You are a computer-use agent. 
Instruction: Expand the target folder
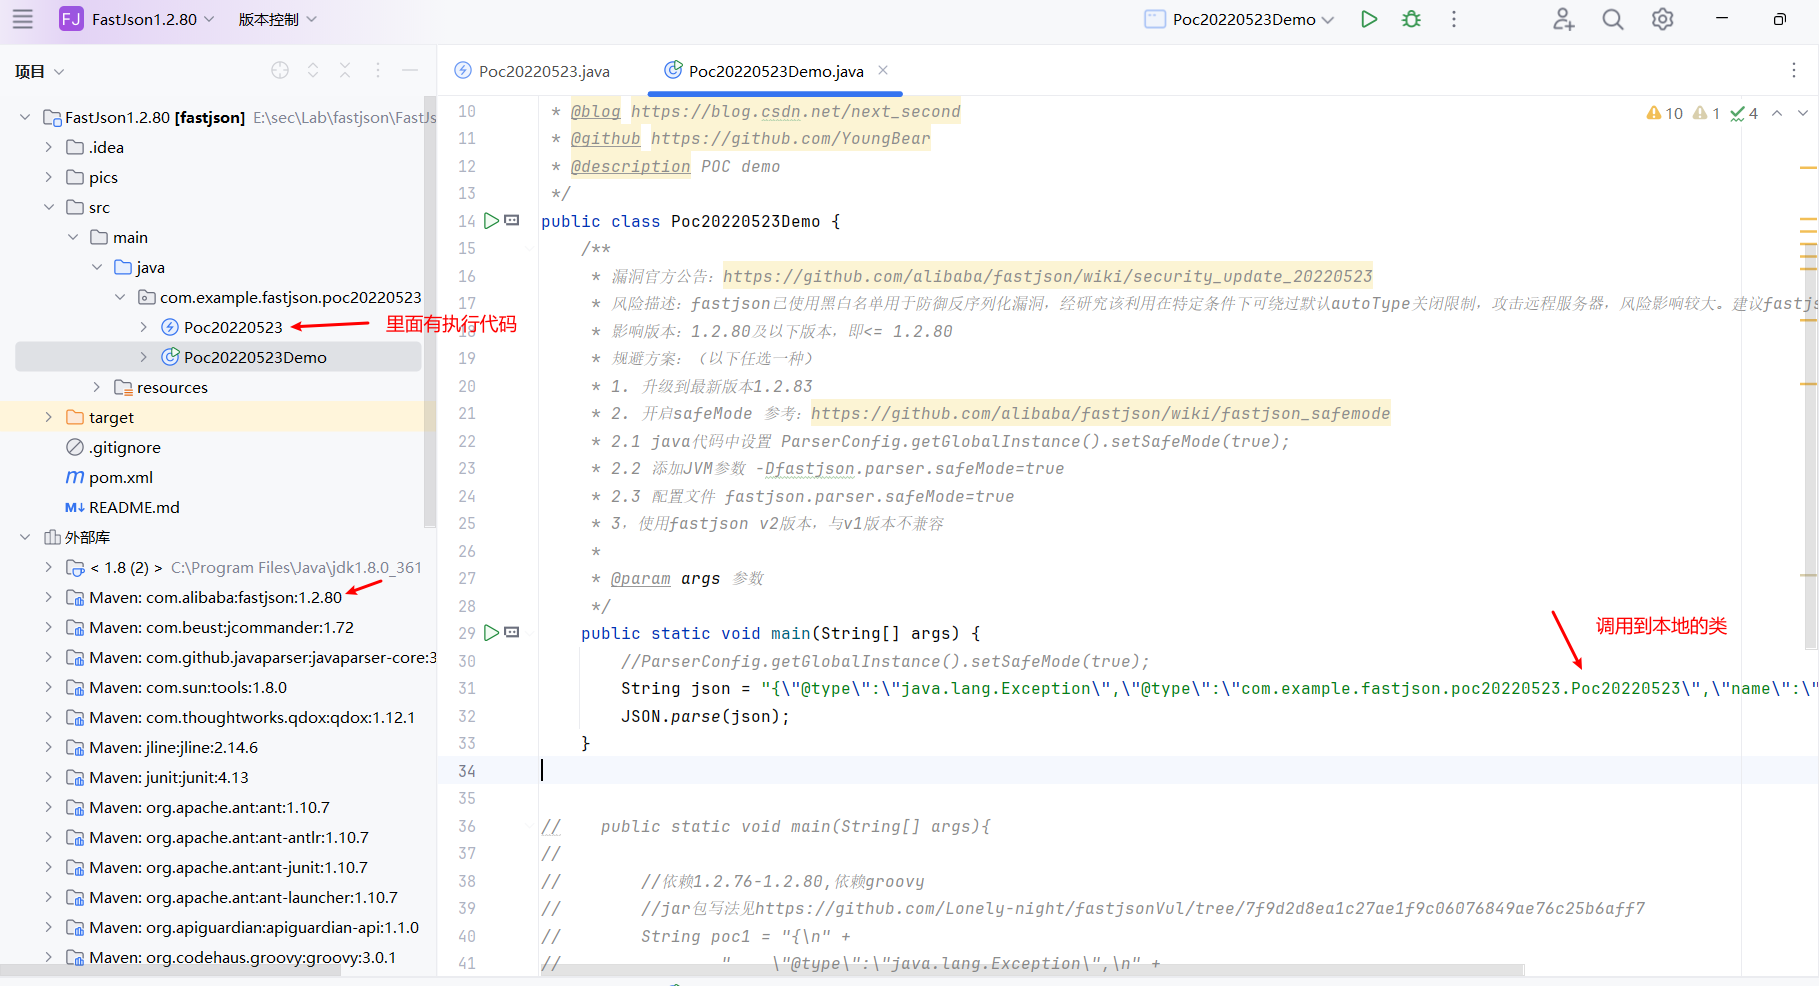(x=49, y=417)
